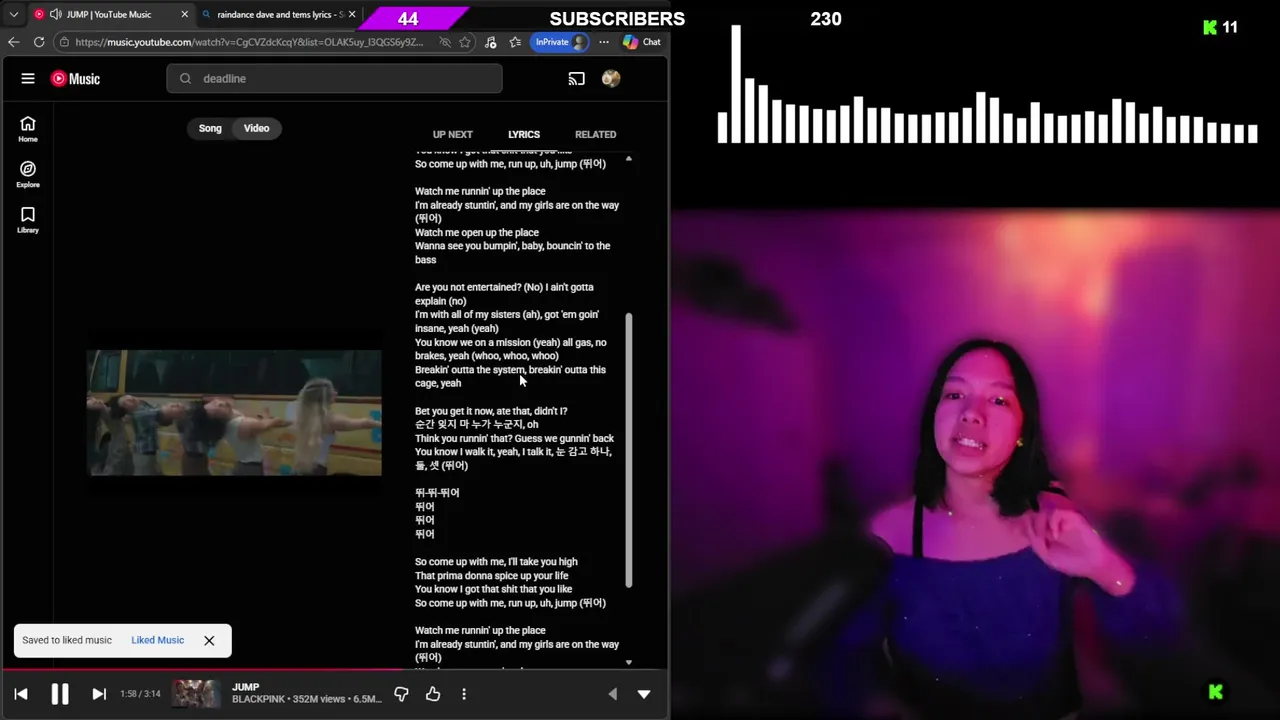Toggle the like thumbs-up for JUMP

[433, 694]
